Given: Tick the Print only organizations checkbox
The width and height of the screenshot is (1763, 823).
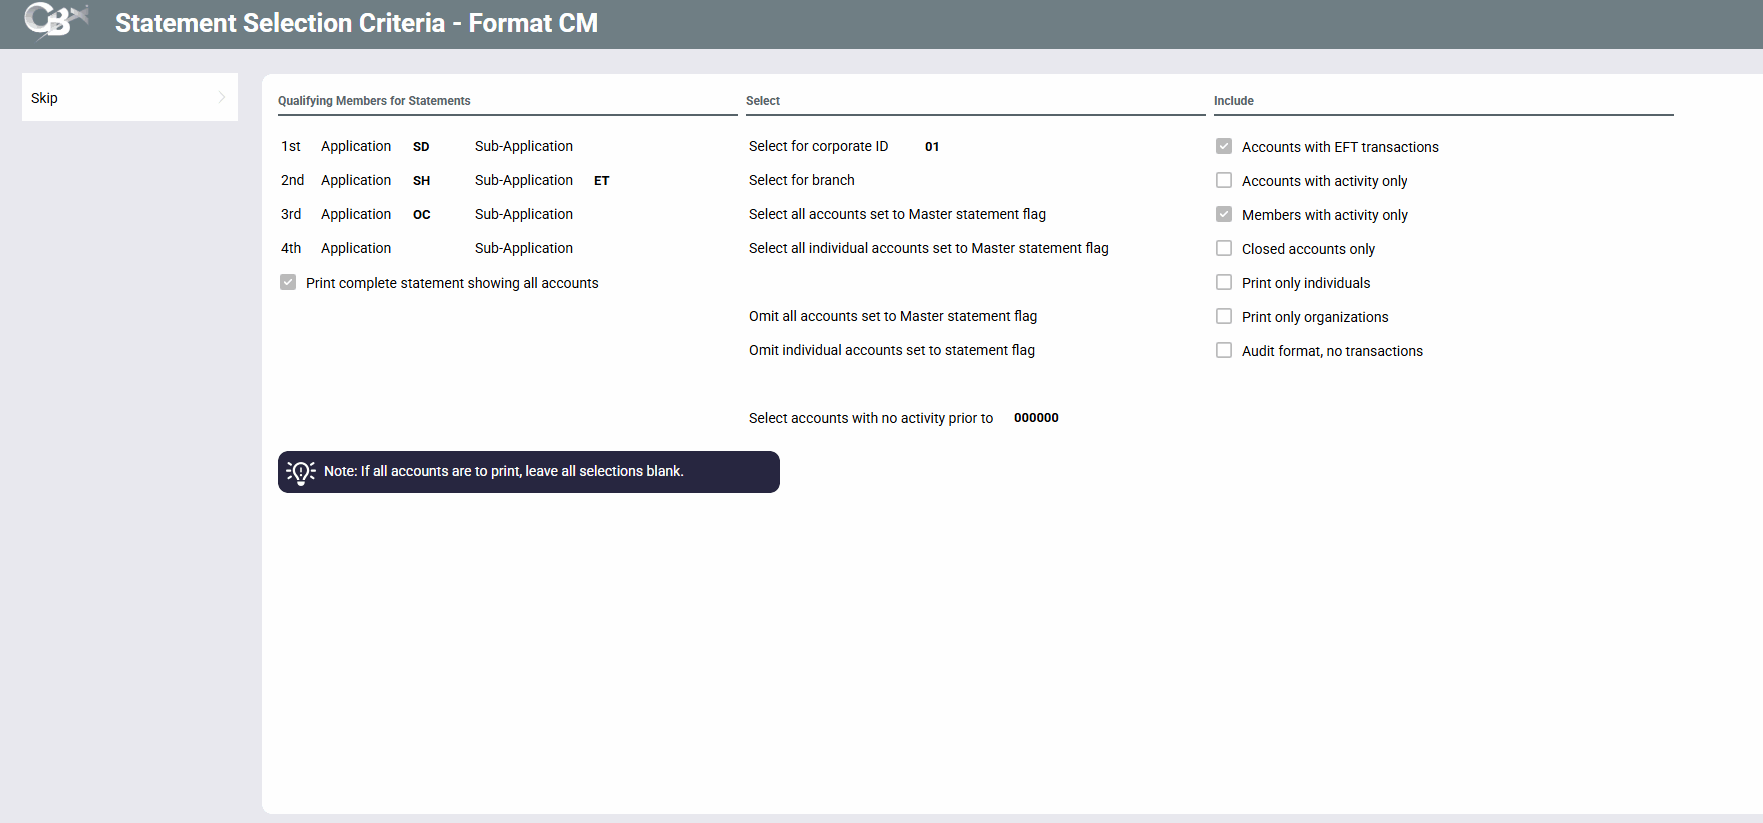Looking at the screenshot, I should (1224, 316).
